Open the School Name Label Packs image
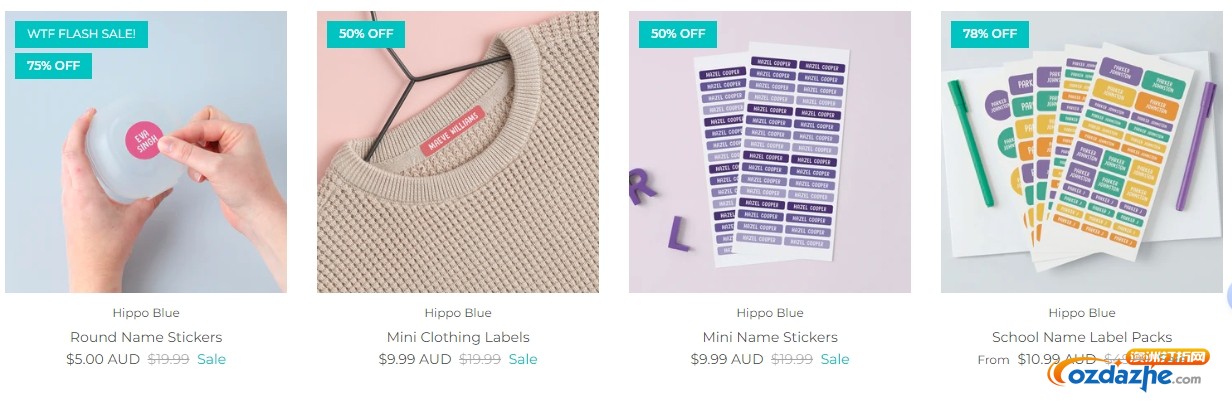This screenshot has width=1232, height=404. (1082, 152)
